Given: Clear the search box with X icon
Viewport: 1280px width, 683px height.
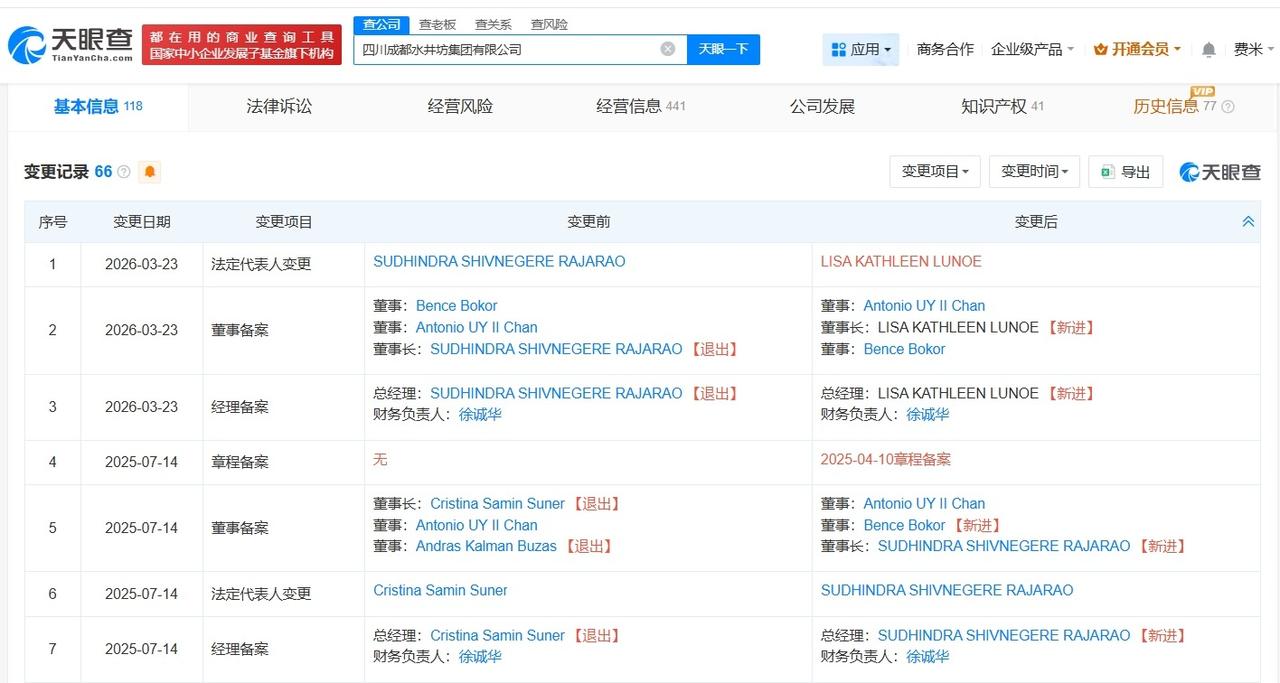Looking at the screenshot, I should tap(668, 49).
